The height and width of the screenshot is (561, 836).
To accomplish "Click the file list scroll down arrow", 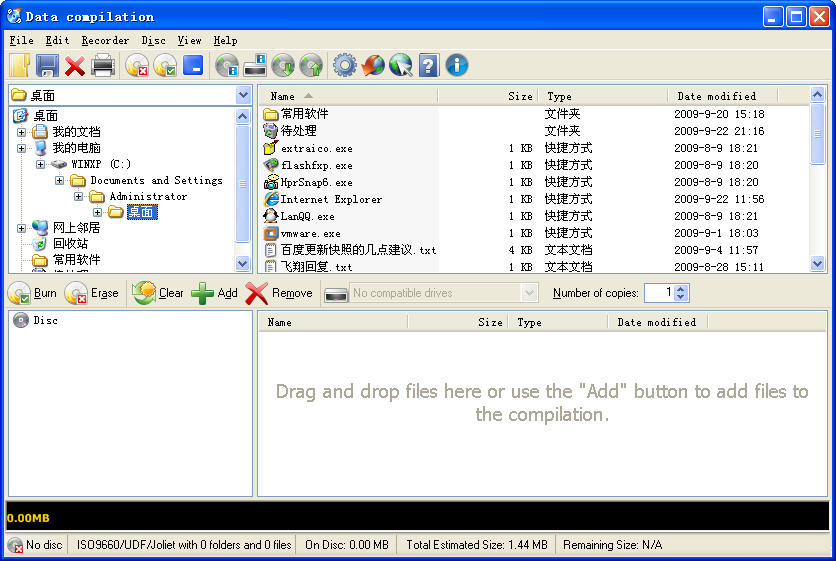I will click(x=817, y=263).
